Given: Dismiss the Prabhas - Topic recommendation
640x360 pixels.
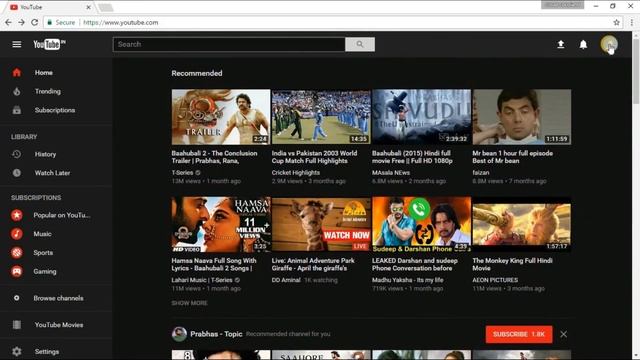Looking at the screenshot, I should click(564, 334).
